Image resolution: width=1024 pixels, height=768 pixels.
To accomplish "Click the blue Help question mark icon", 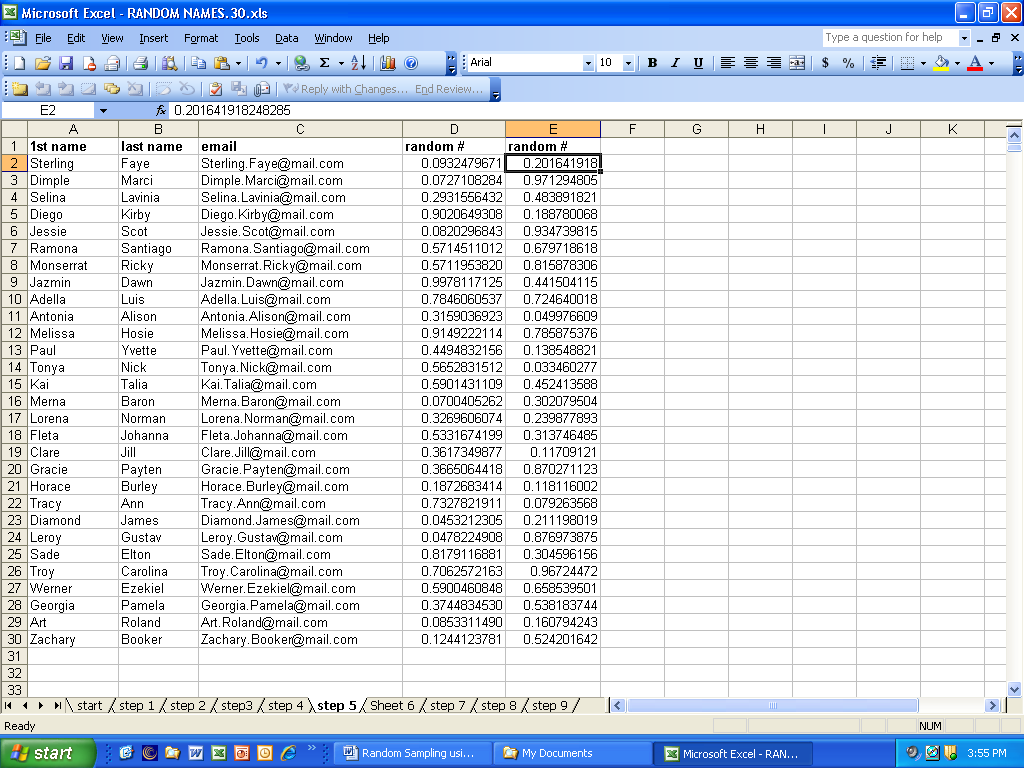I will pos(411,63).
